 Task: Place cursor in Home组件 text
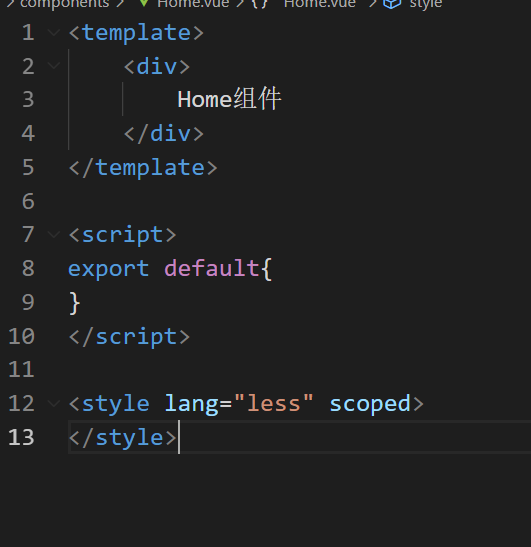(x=229, y=99)
